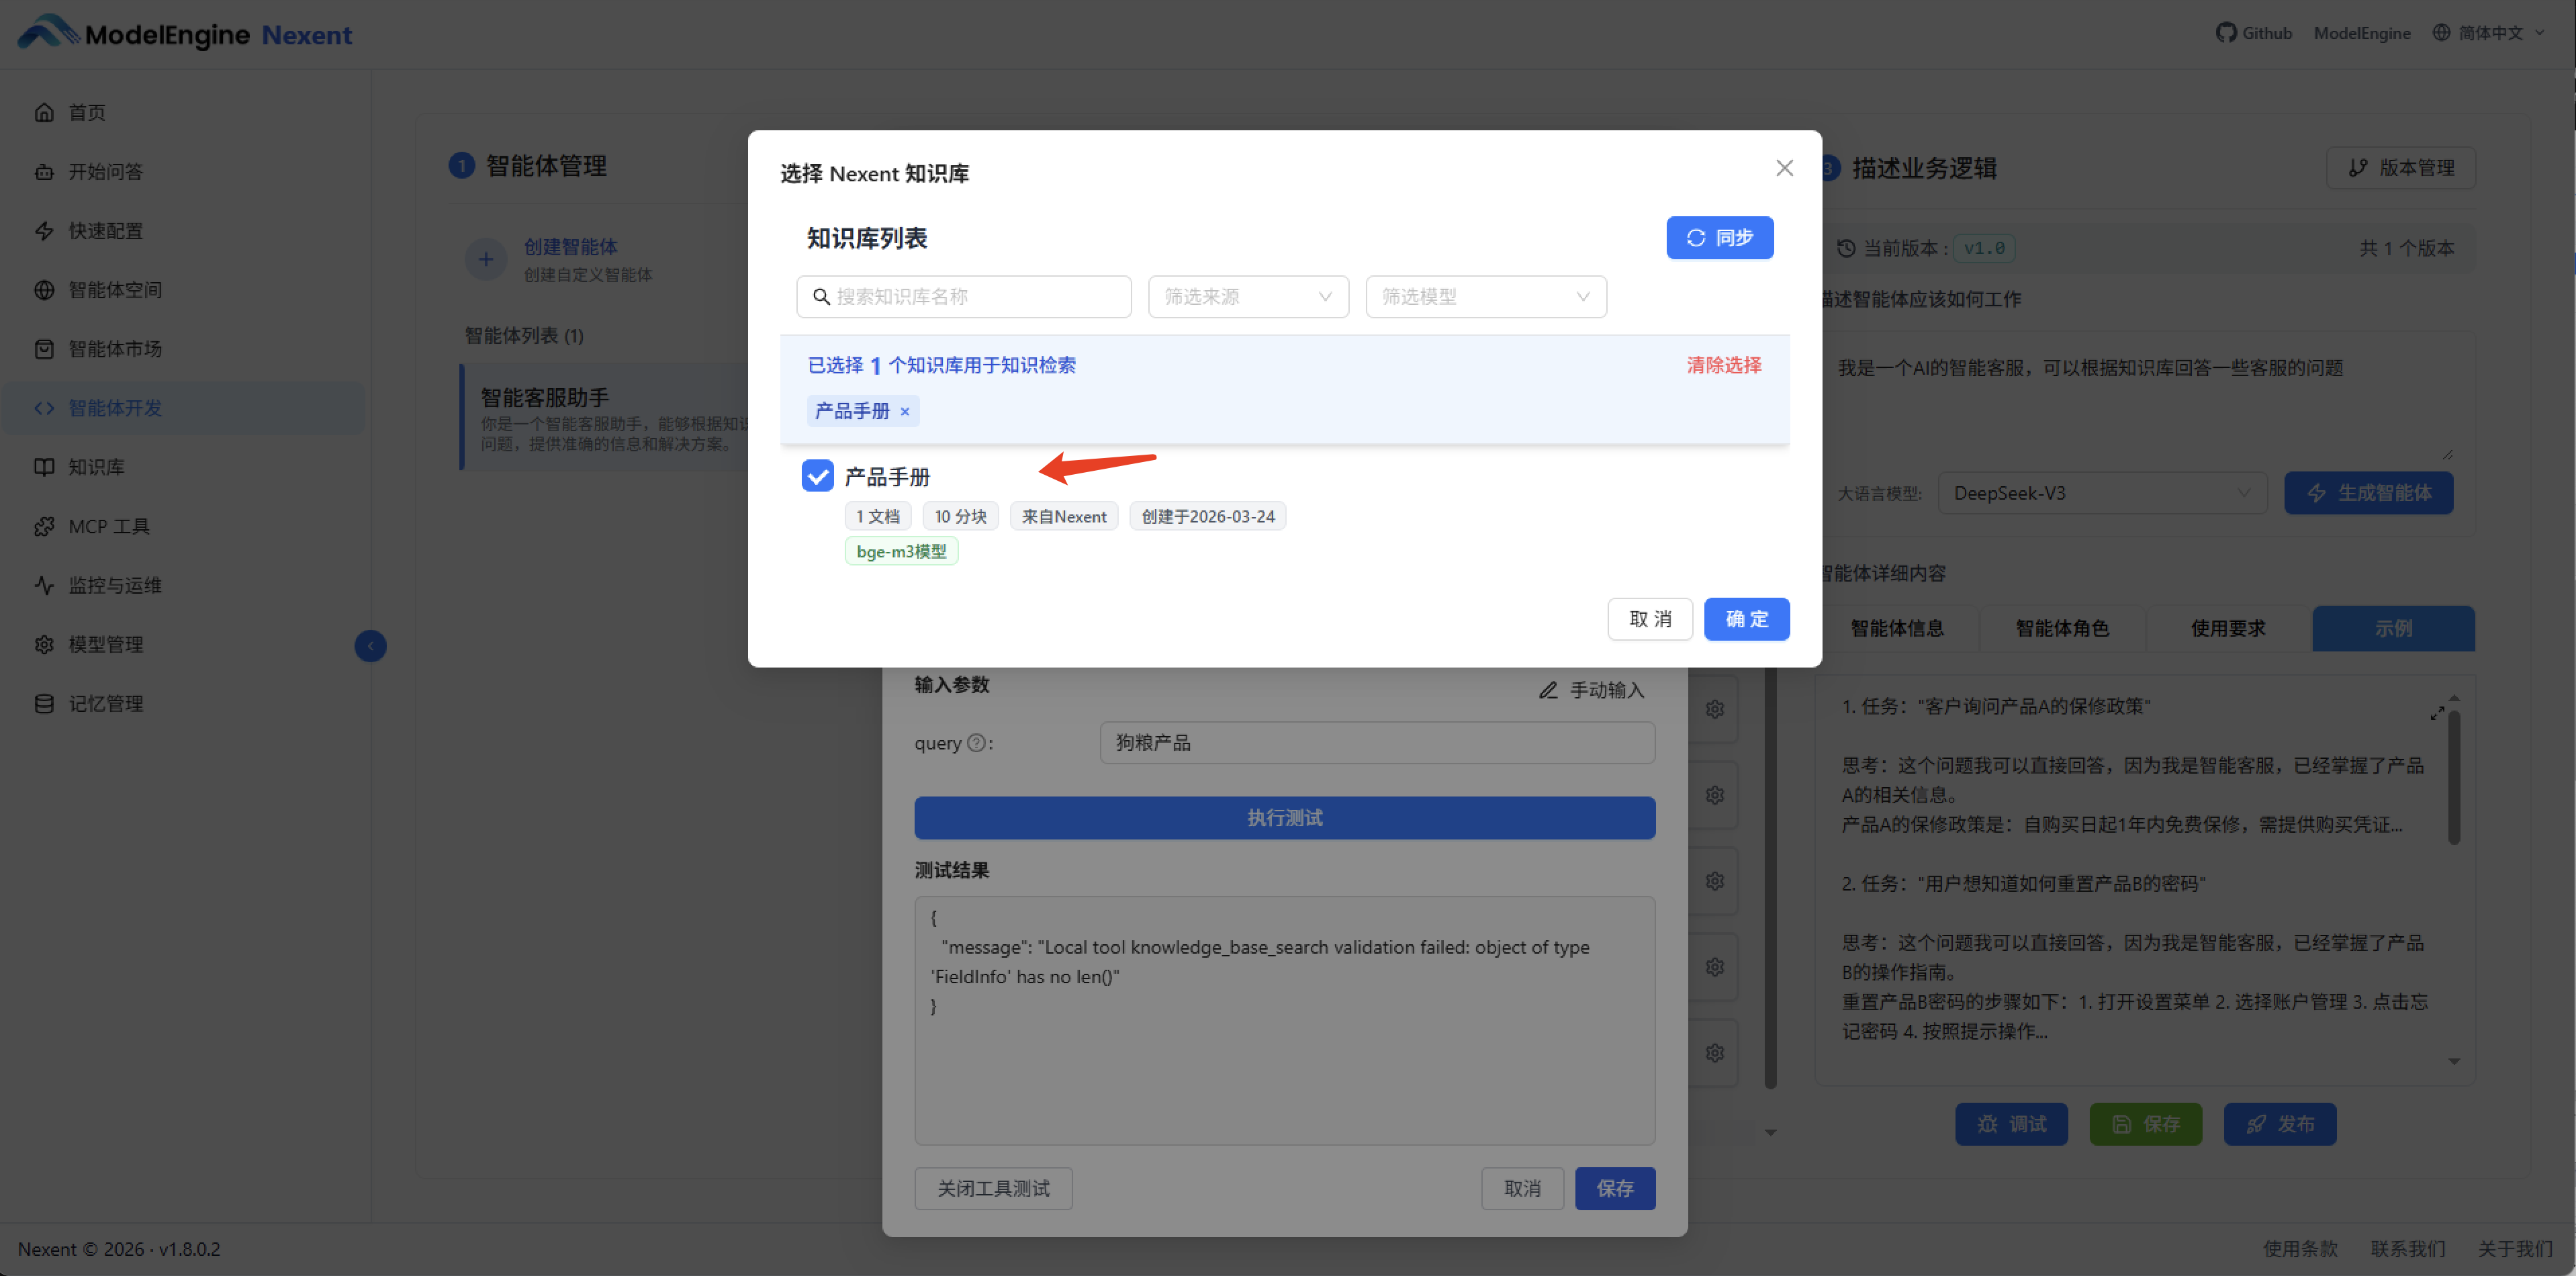Collapse the sidebar with the arrow button

pyautogui.click(x=370, y=646)
